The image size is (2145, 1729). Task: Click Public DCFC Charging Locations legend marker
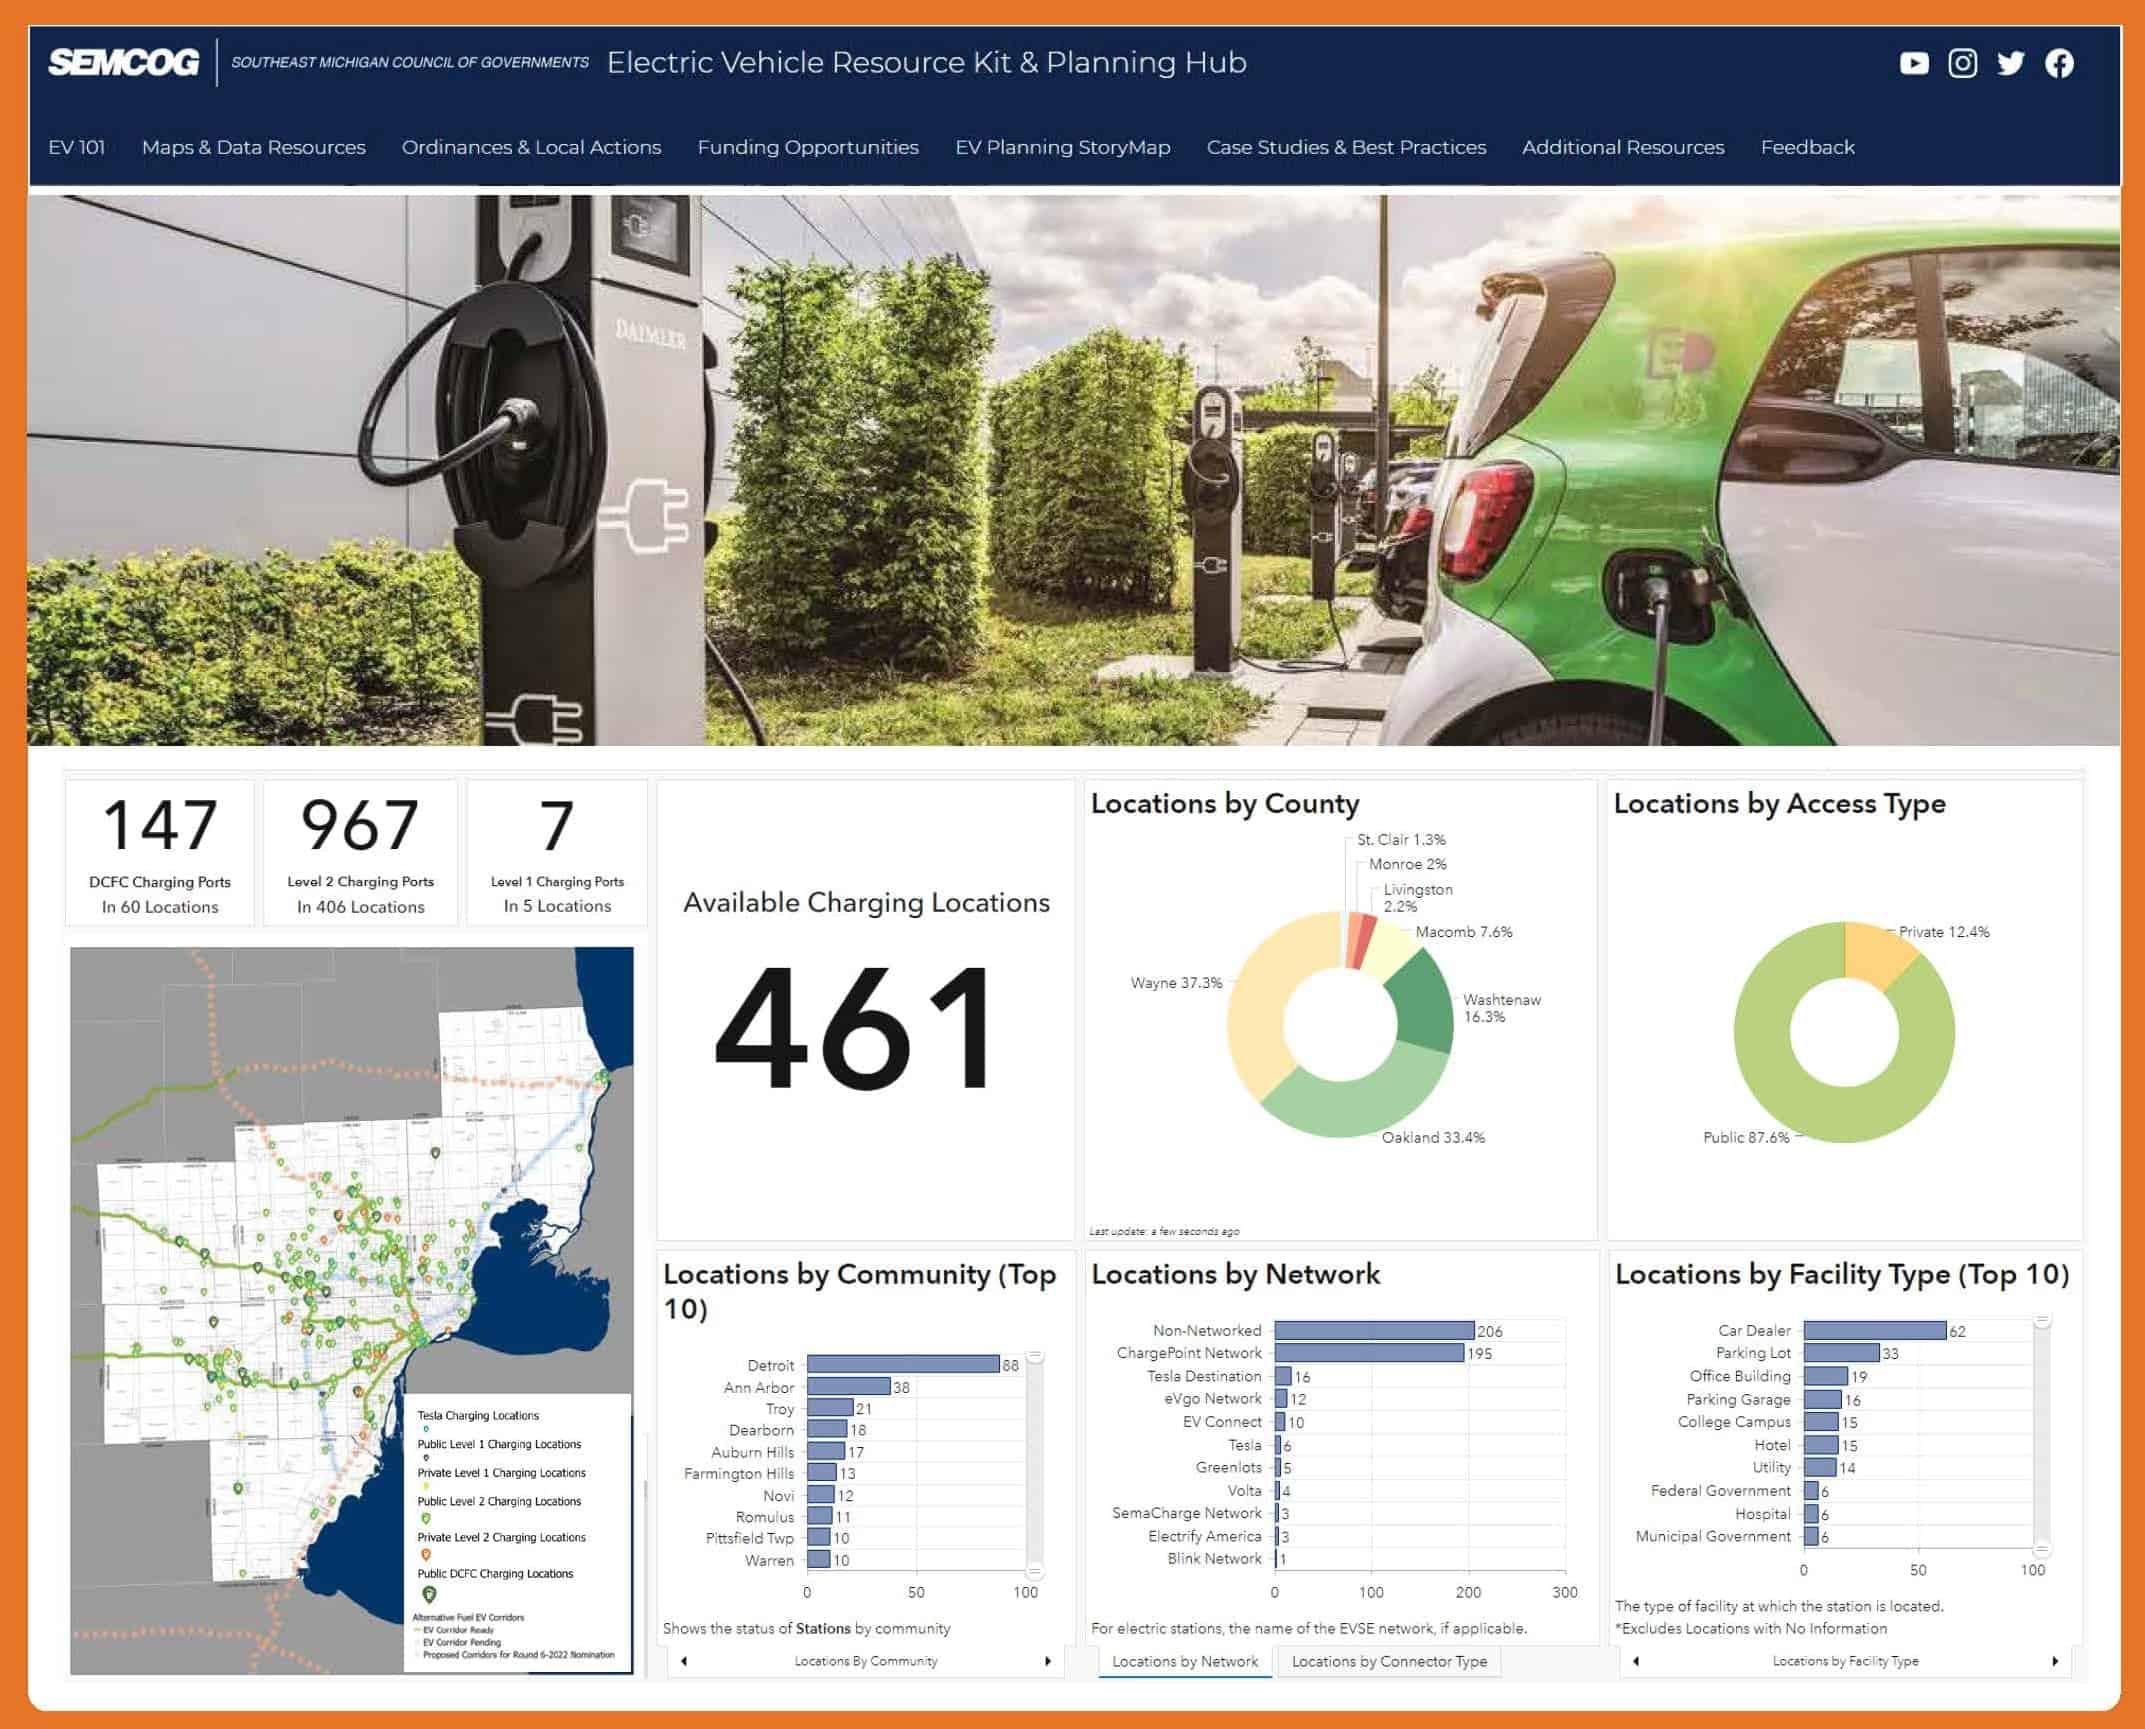[429, 1594]
